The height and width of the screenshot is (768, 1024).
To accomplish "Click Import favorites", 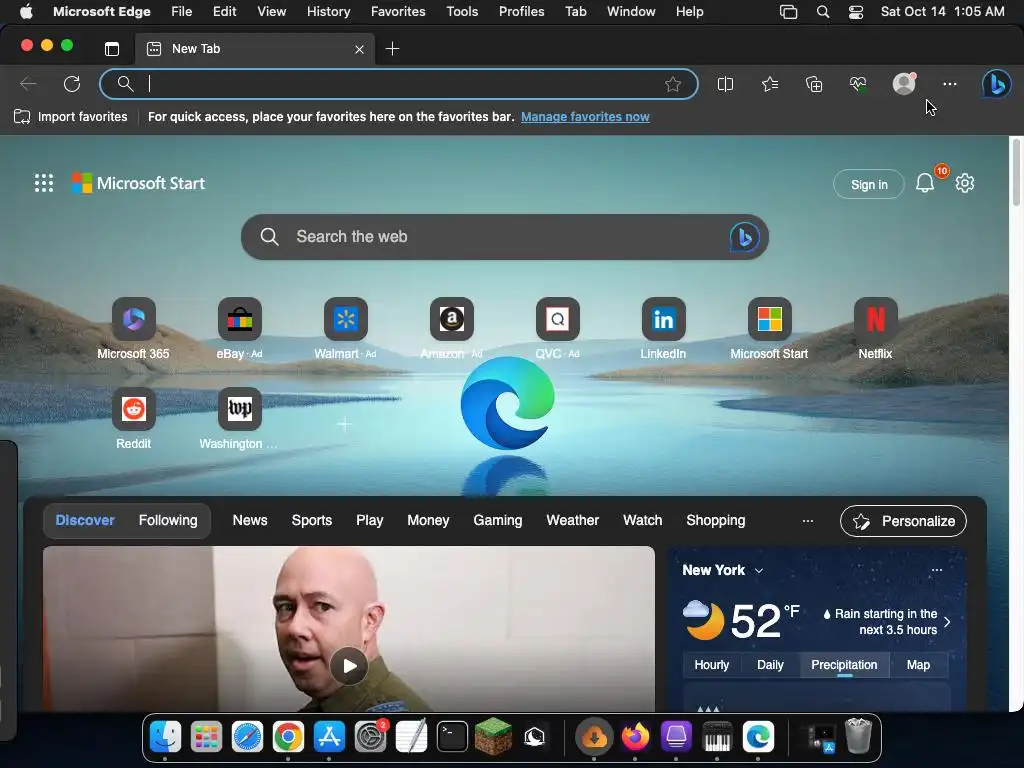I will (x=71, y=117).
